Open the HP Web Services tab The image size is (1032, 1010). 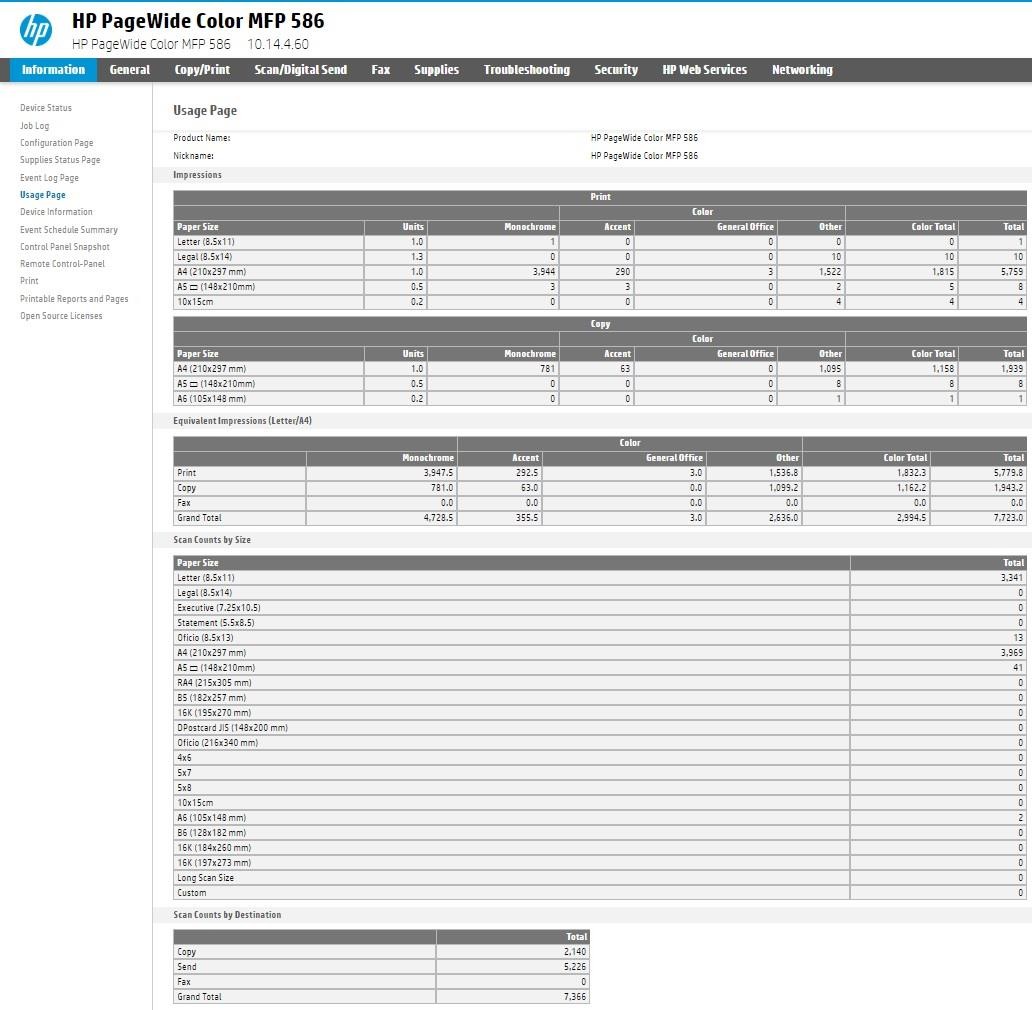(704, 70)
